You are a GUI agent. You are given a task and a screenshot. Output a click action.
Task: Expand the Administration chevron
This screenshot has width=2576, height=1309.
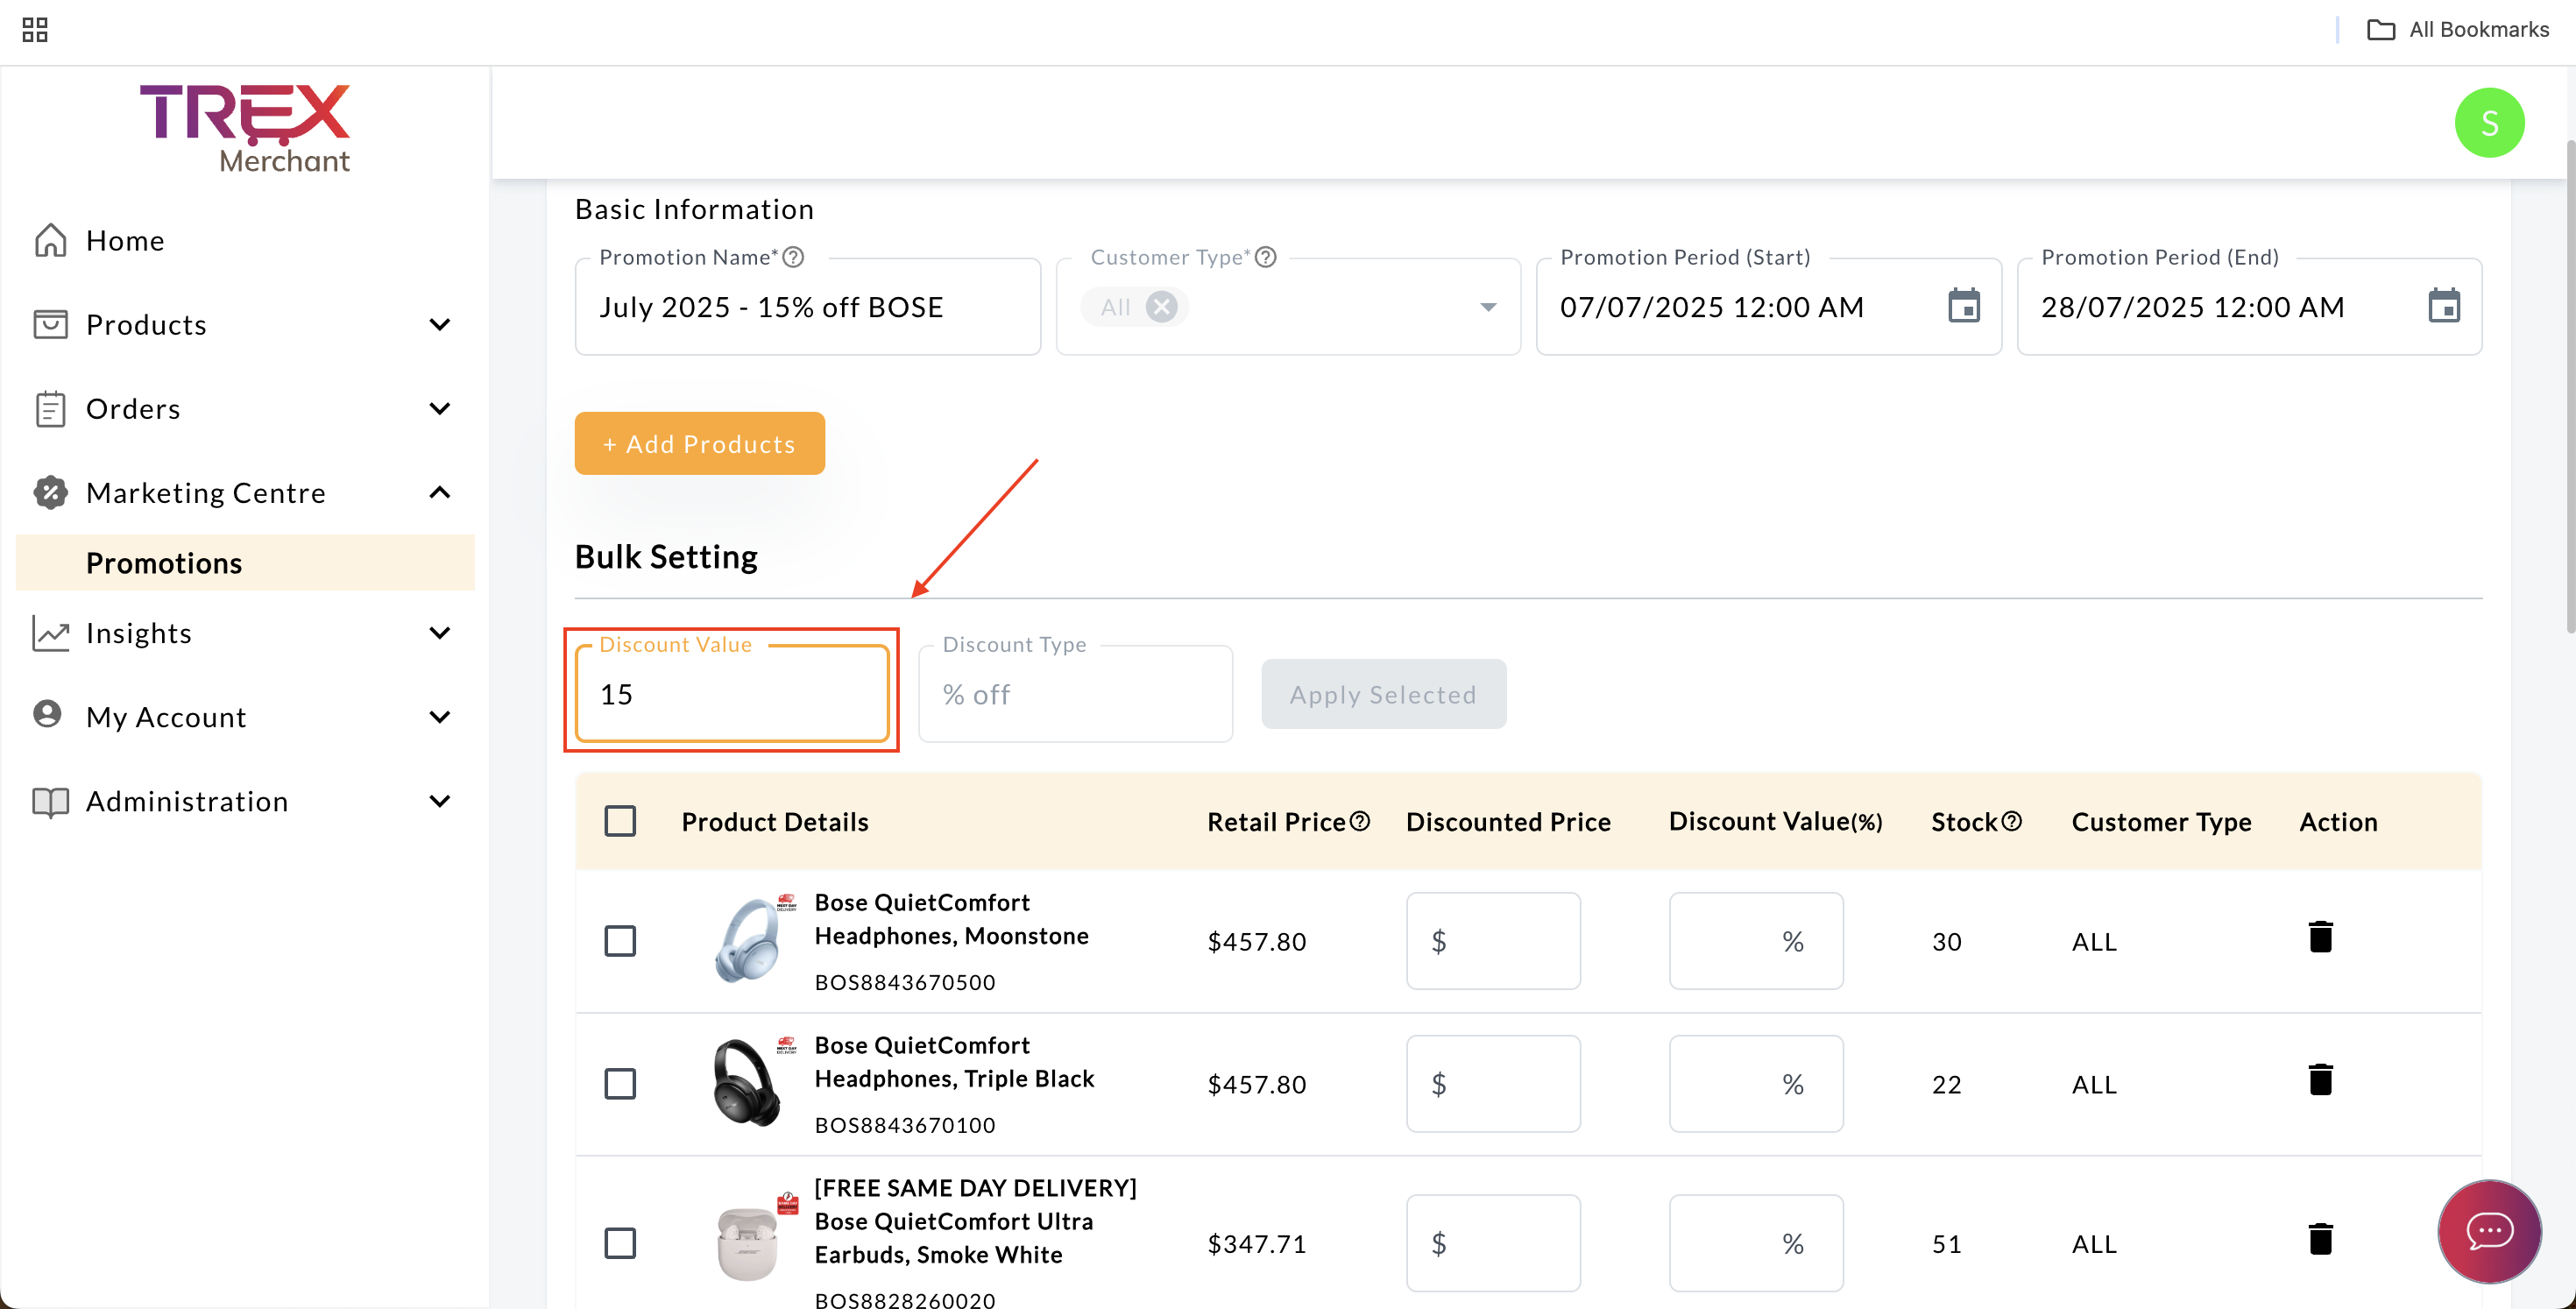coord(439,801)
